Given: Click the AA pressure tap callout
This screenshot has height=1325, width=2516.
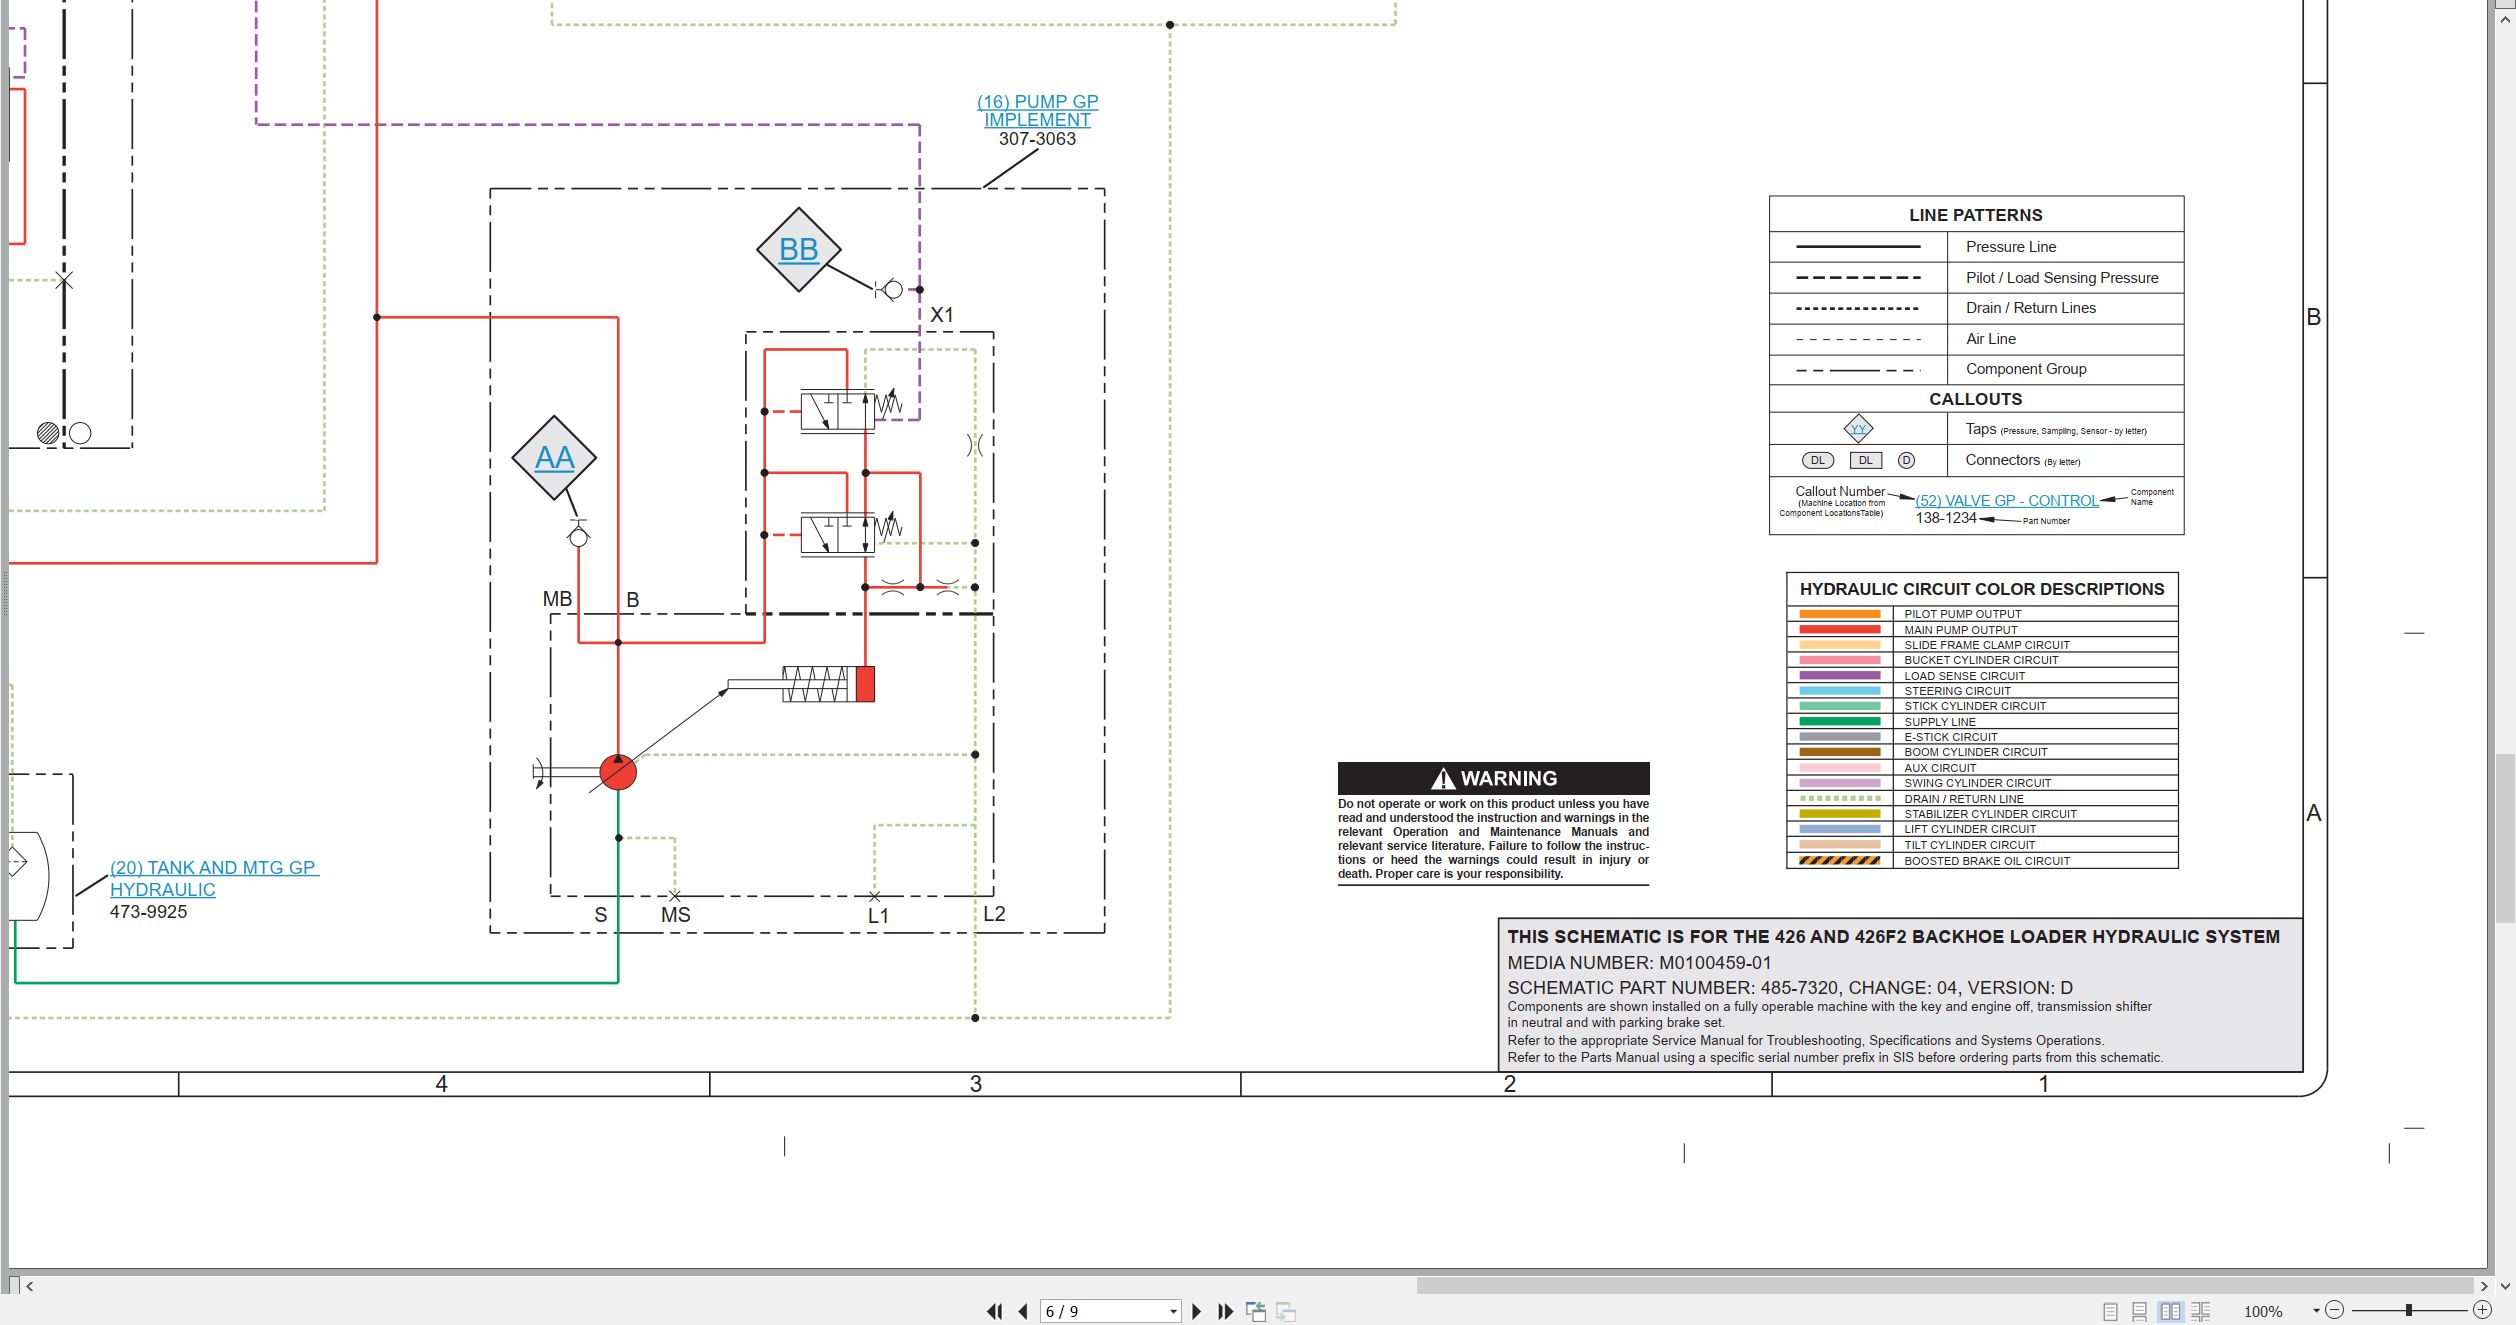Looking at the screenshot, I should click(554, 458).
